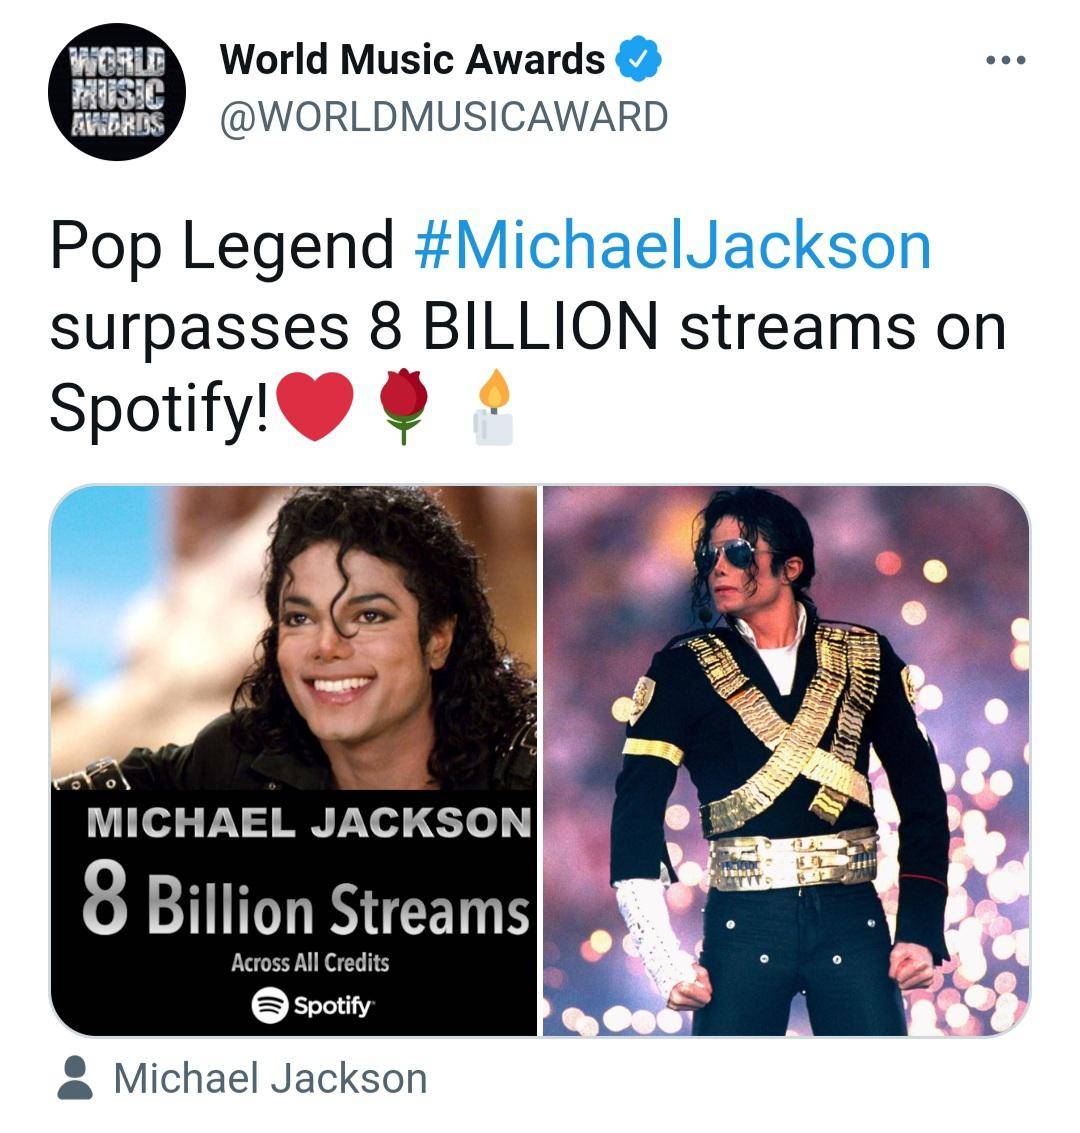1080x1133 pixels.
Task: Click the blue verified badge
Action: 639,59
